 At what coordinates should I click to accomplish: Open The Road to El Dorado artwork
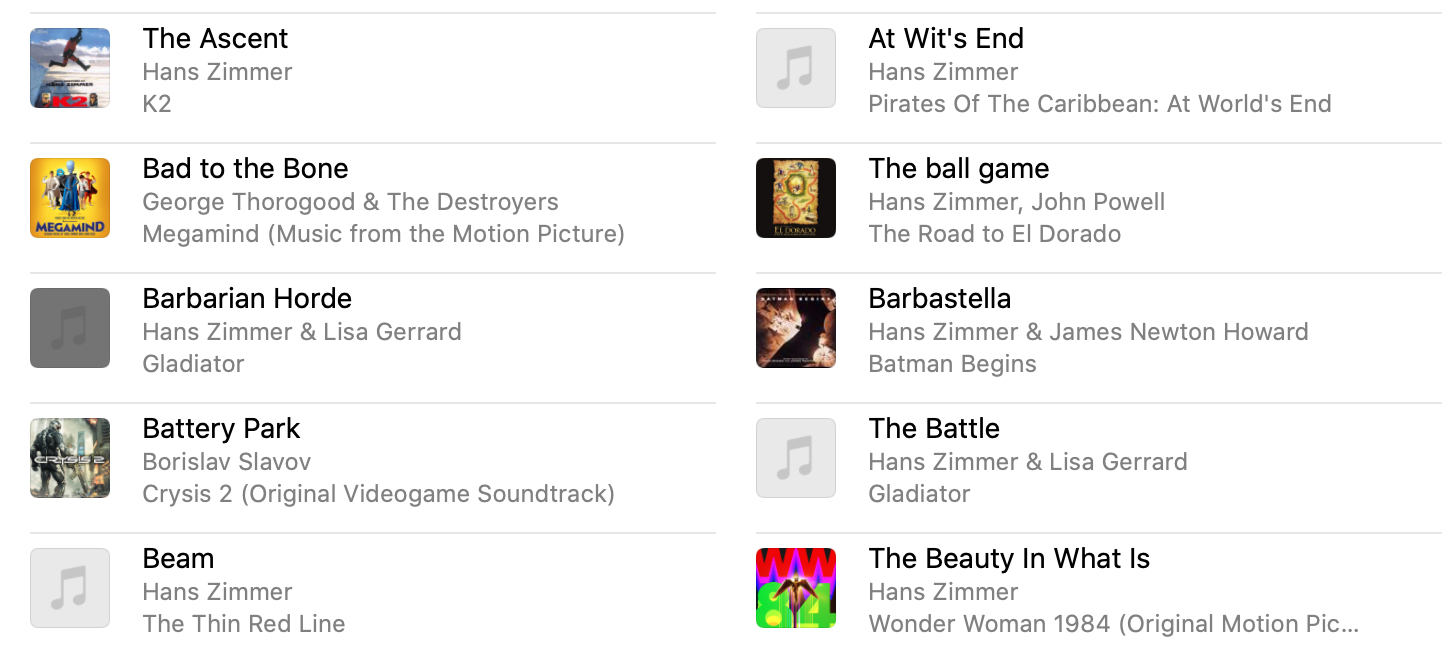(x=796, y=198)
